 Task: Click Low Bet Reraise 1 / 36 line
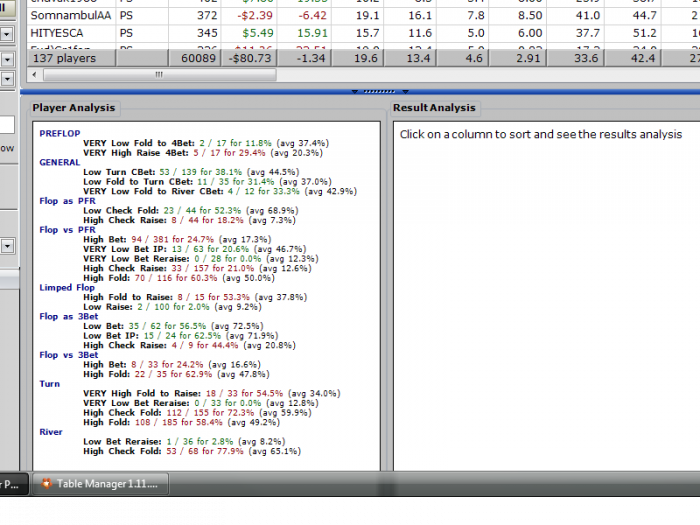click(184, 442)
